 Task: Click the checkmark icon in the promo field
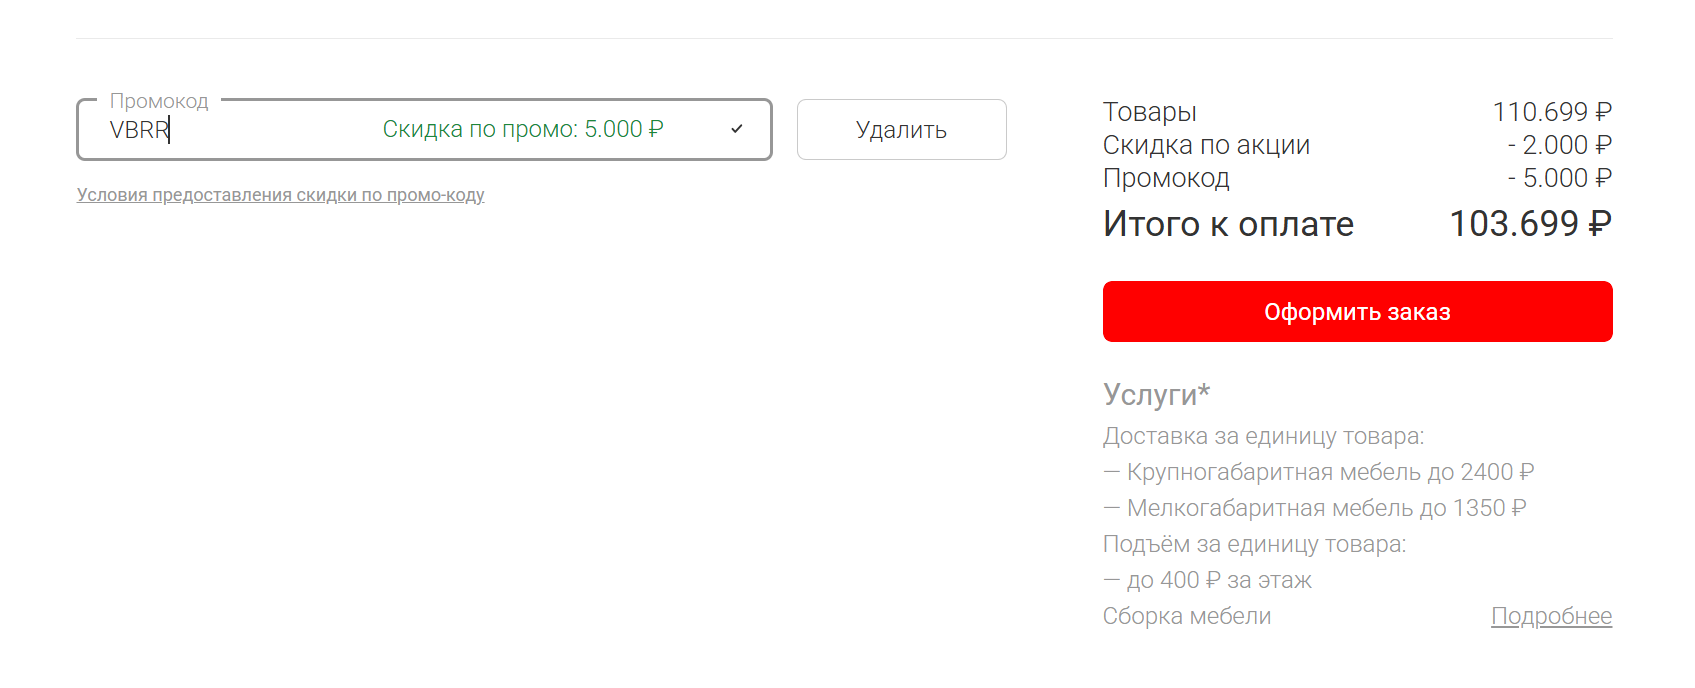pyautogui.click(x=737, y=129)
